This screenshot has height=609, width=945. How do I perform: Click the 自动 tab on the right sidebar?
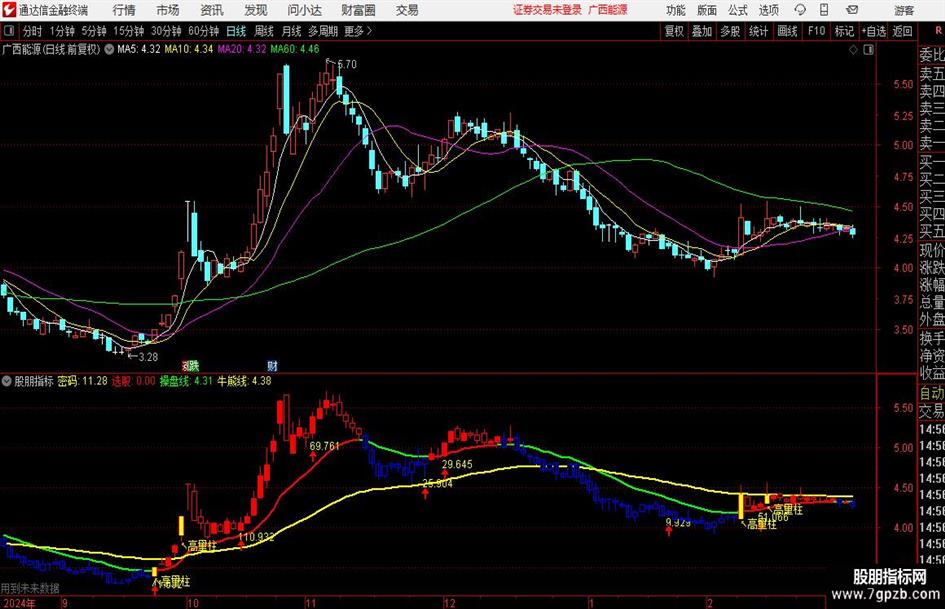[932, 393]
